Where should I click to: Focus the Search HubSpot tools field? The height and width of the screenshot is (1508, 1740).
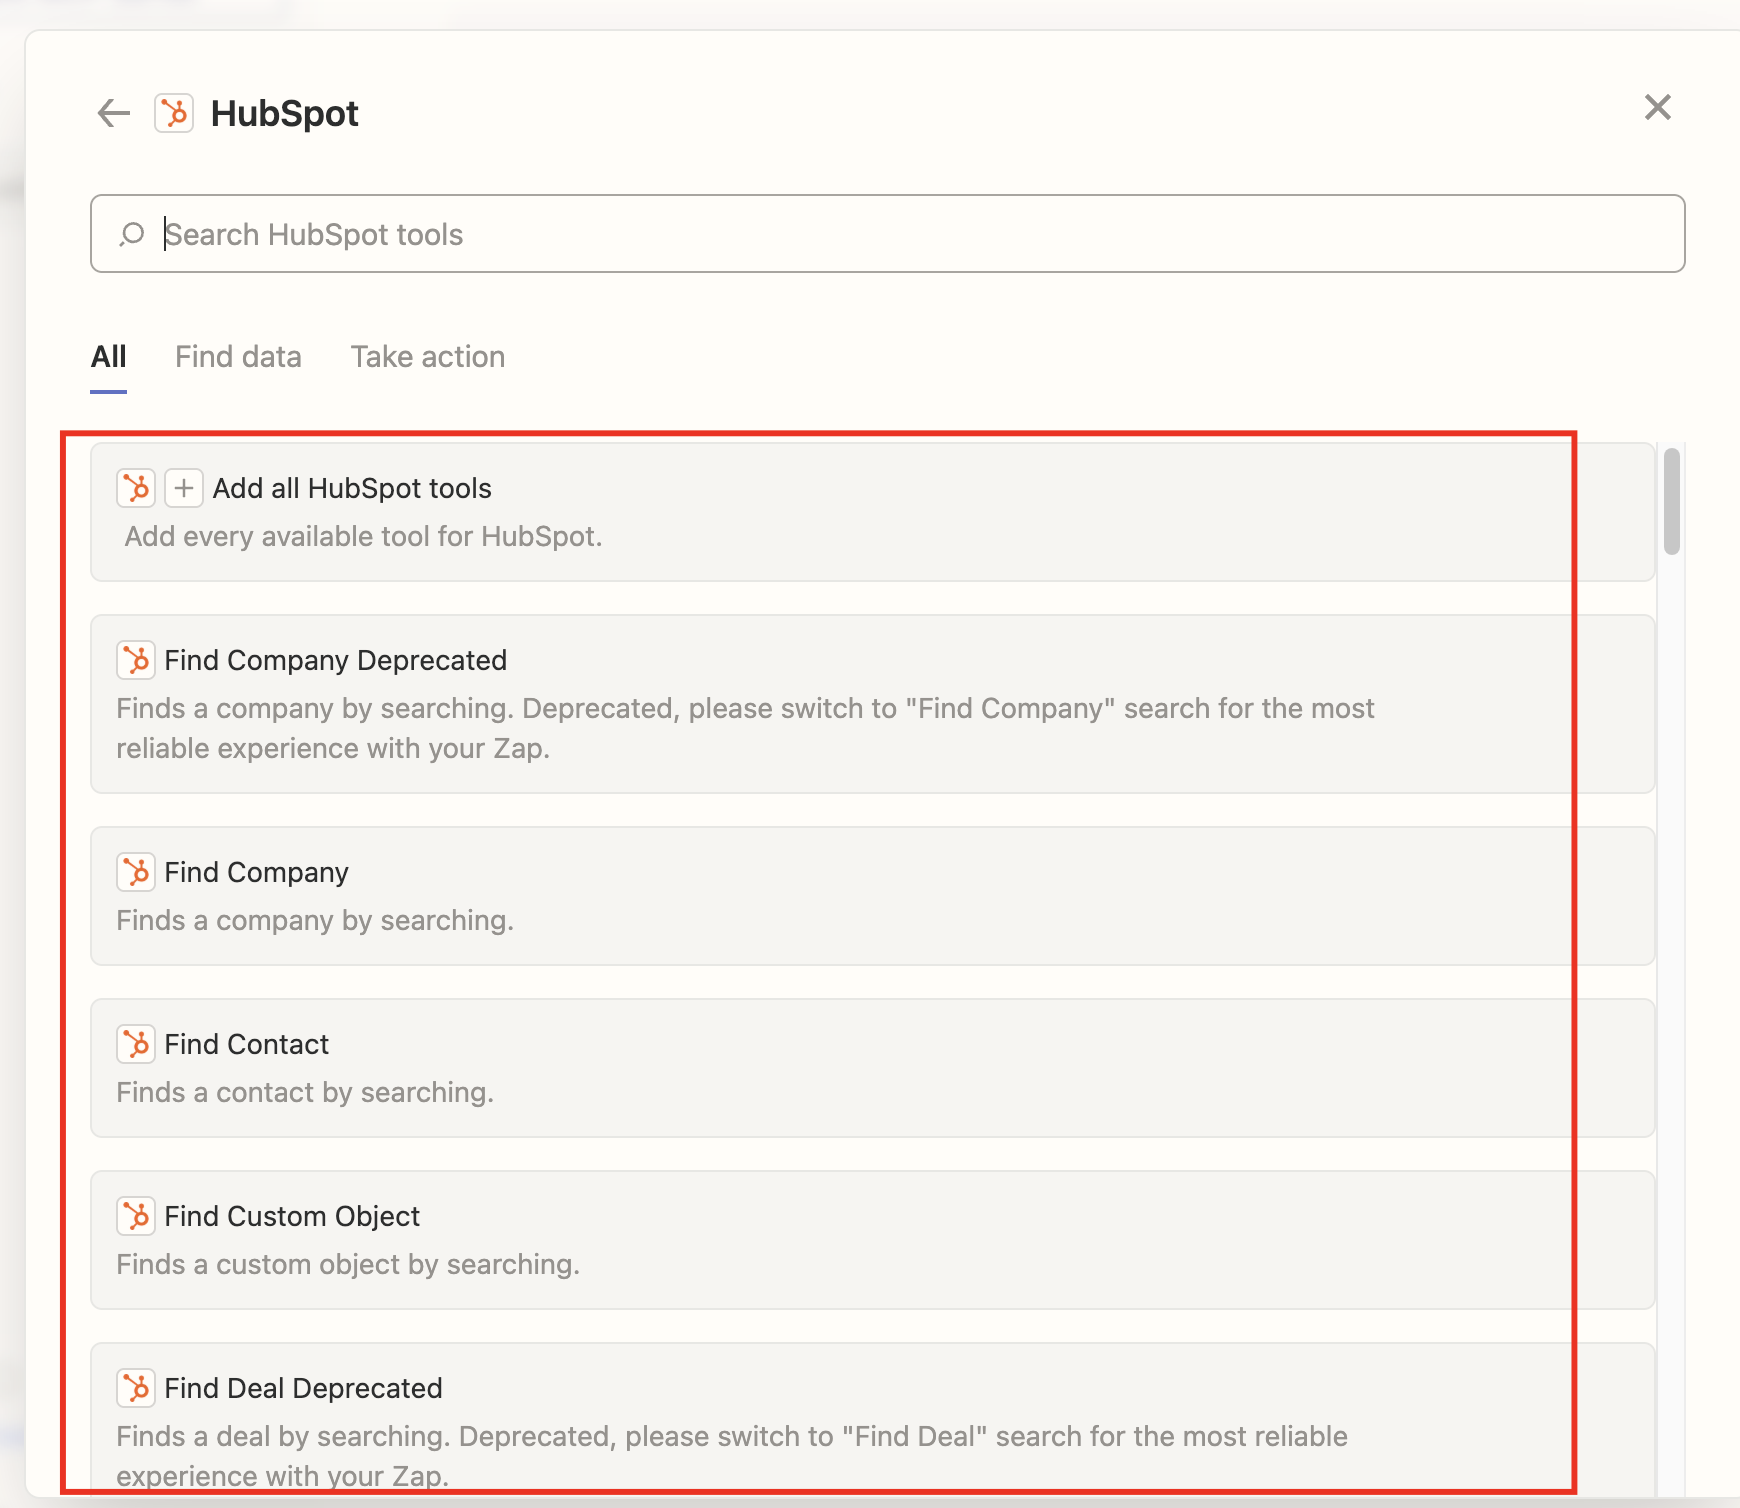pyautogui.click(x=888, y=234)
